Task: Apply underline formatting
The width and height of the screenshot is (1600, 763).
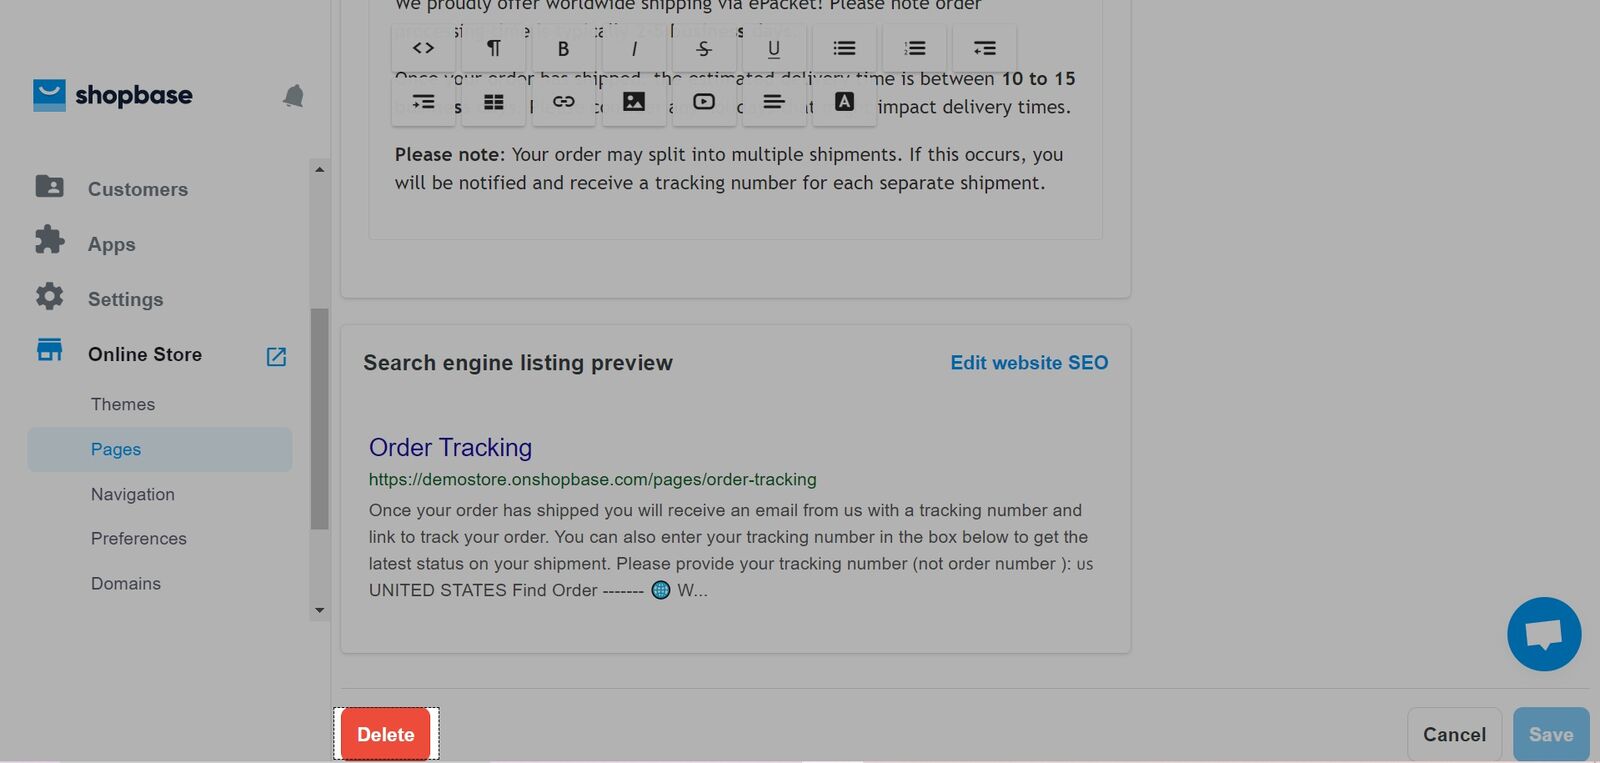Action: (x=773, y=48)
